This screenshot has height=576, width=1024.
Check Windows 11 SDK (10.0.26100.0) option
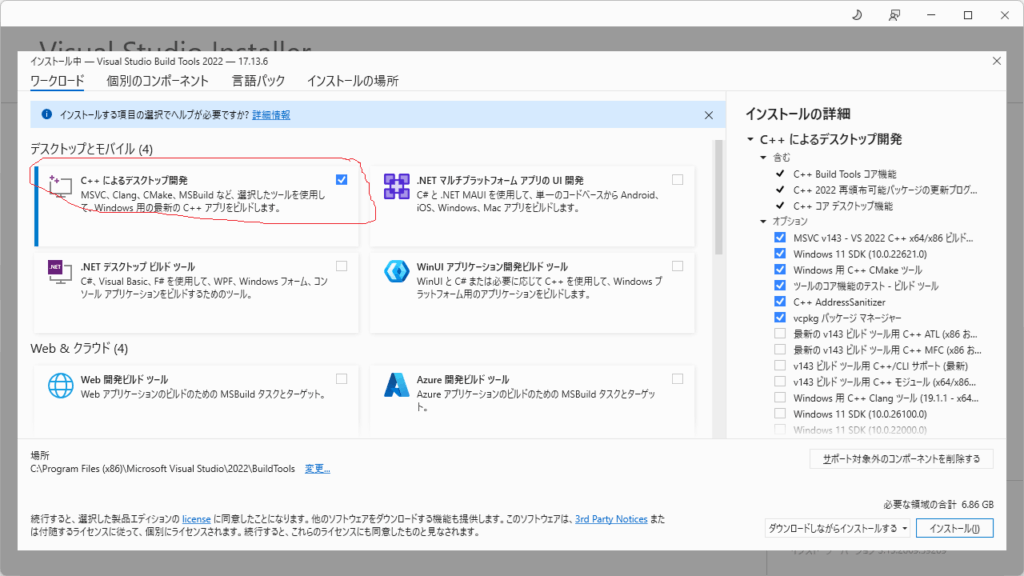click(780, 413)
